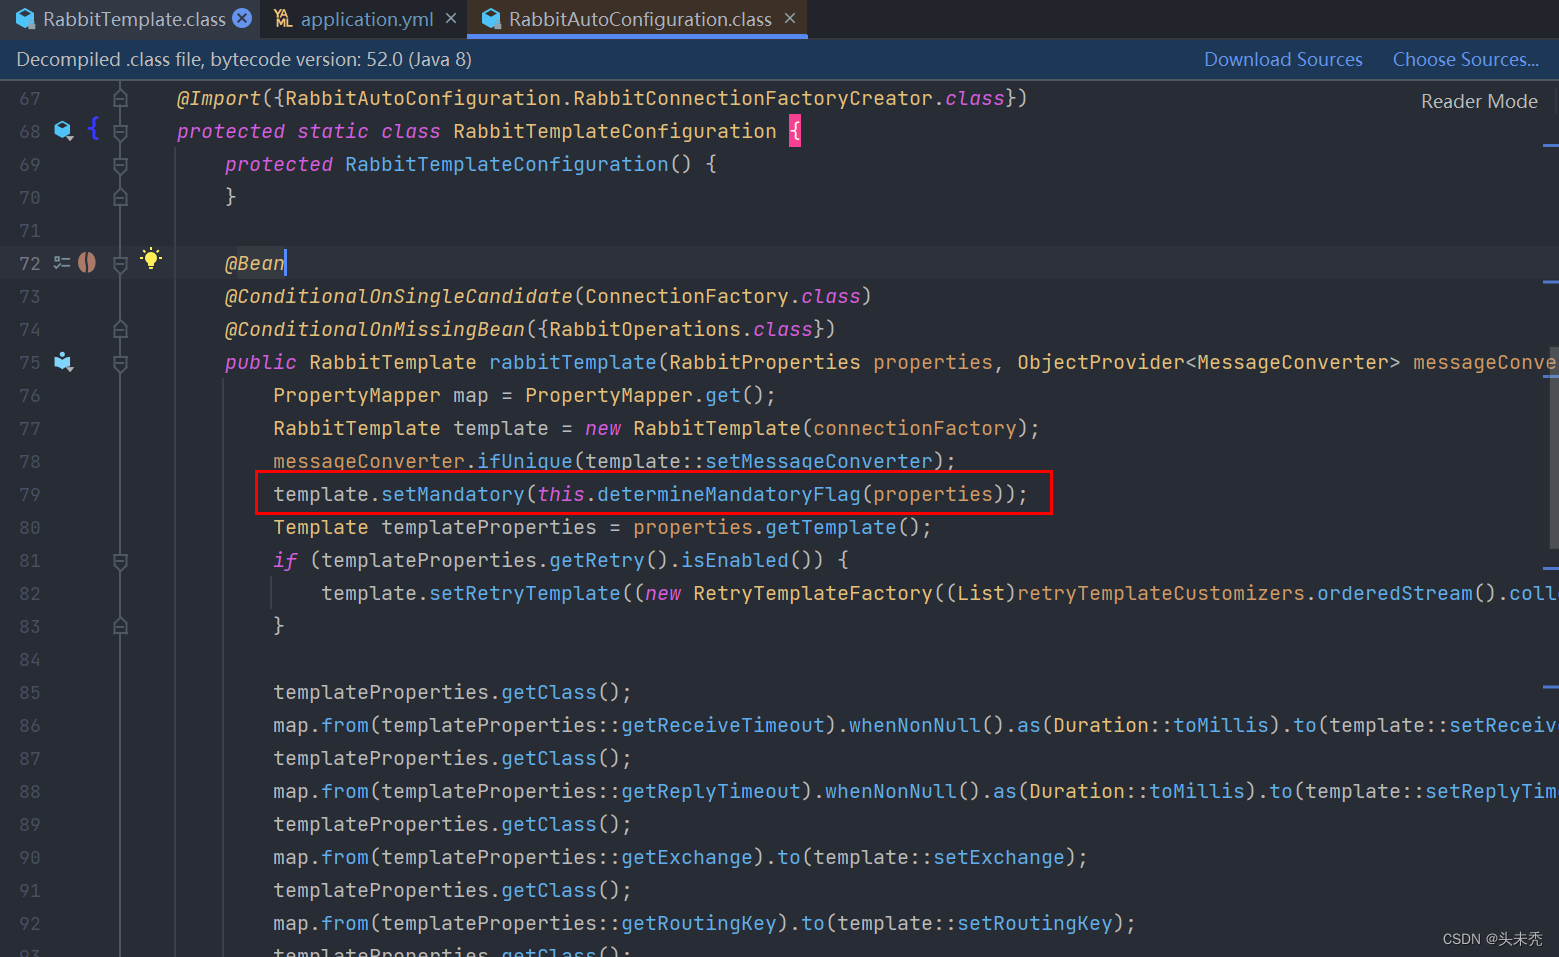Click the @Bean annotation on line 72
Image resolution: width=1559 pixels, height=957 pixels.
coord(255,263)
